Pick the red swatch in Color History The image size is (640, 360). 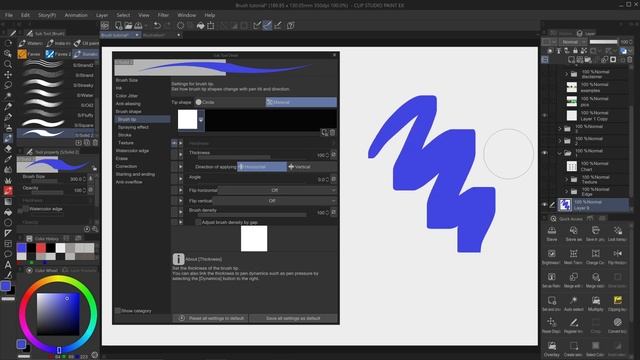click(x=41, y=248)
